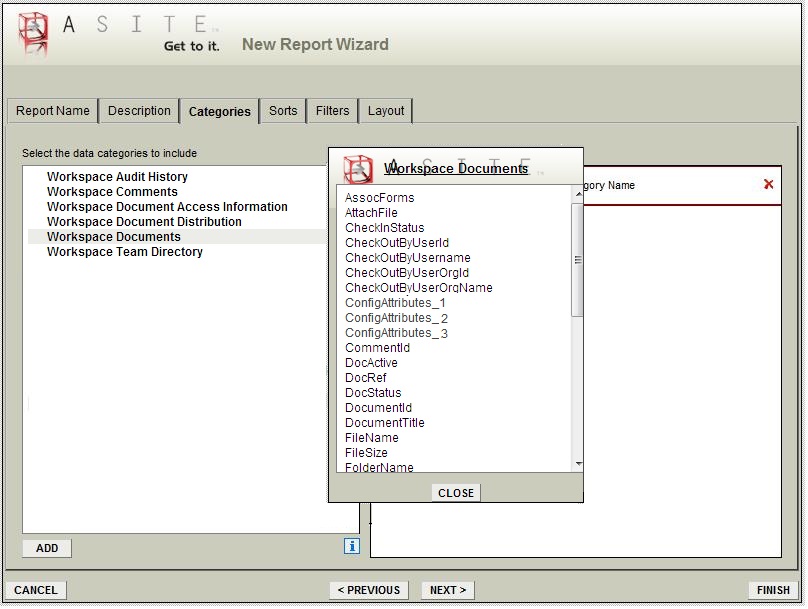Click the DocRef field
The image size is (808, 609).
(x=366, y=378)
